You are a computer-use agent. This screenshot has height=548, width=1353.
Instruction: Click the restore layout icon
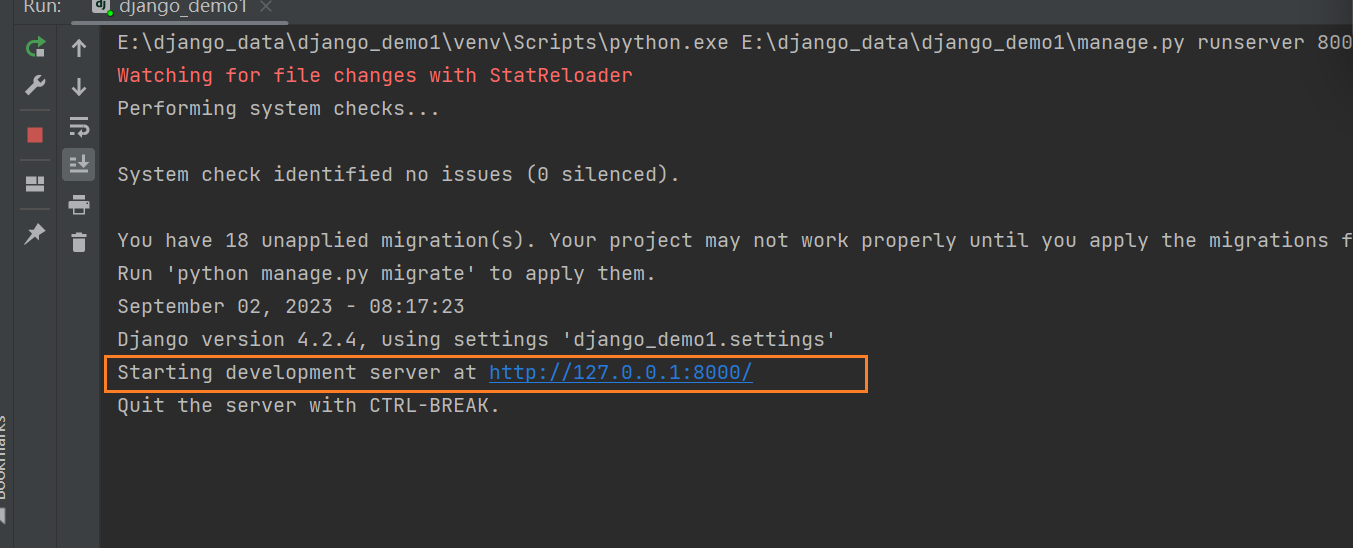click(x=35, y=183)
